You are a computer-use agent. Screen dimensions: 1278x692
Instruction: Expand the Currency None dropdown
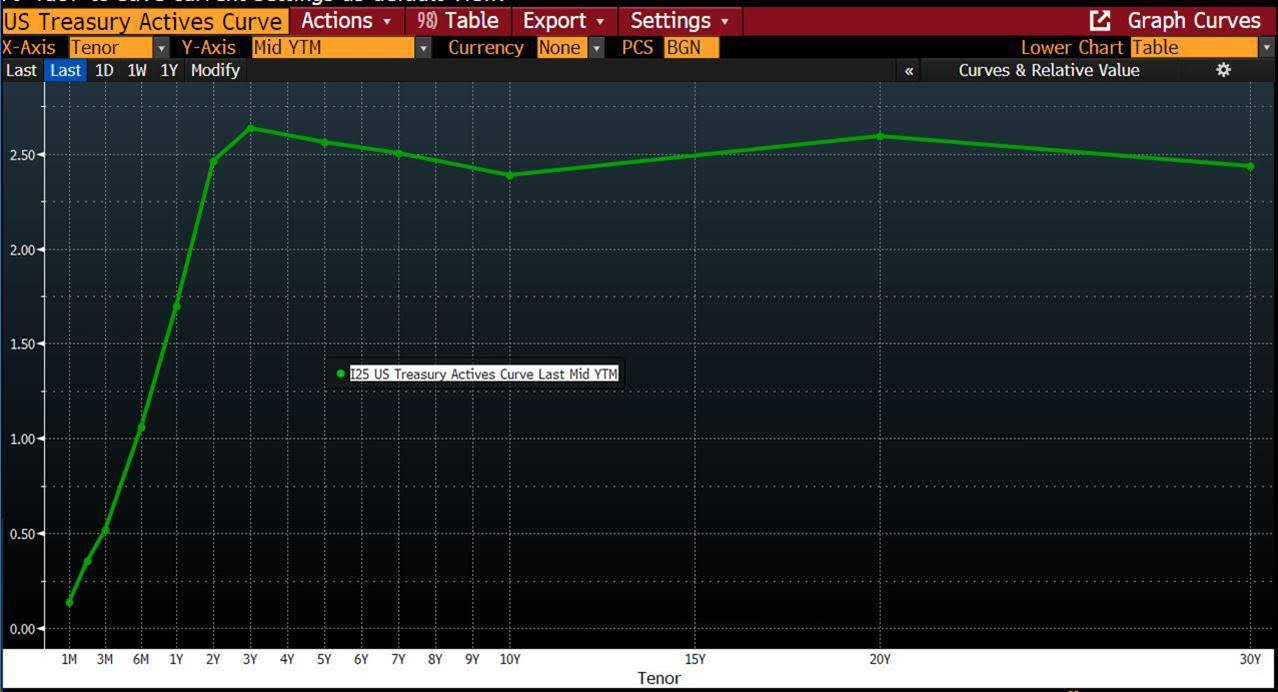coord(597,47)
